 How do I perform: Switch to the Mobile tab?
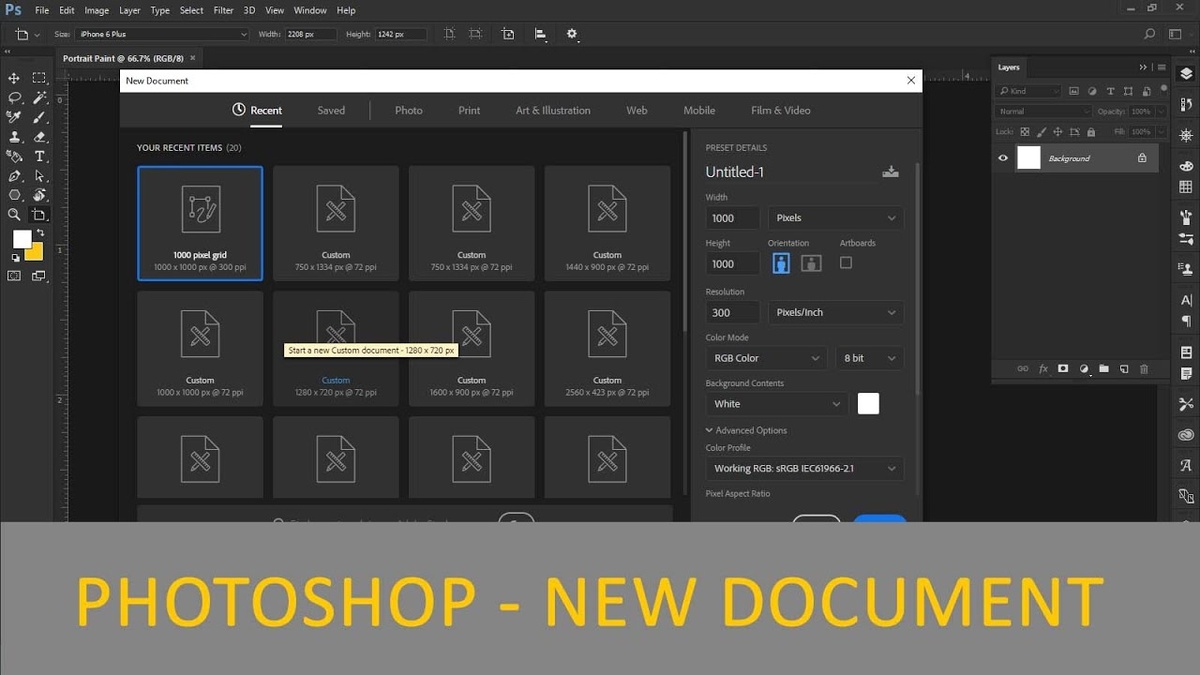[699, 110]
